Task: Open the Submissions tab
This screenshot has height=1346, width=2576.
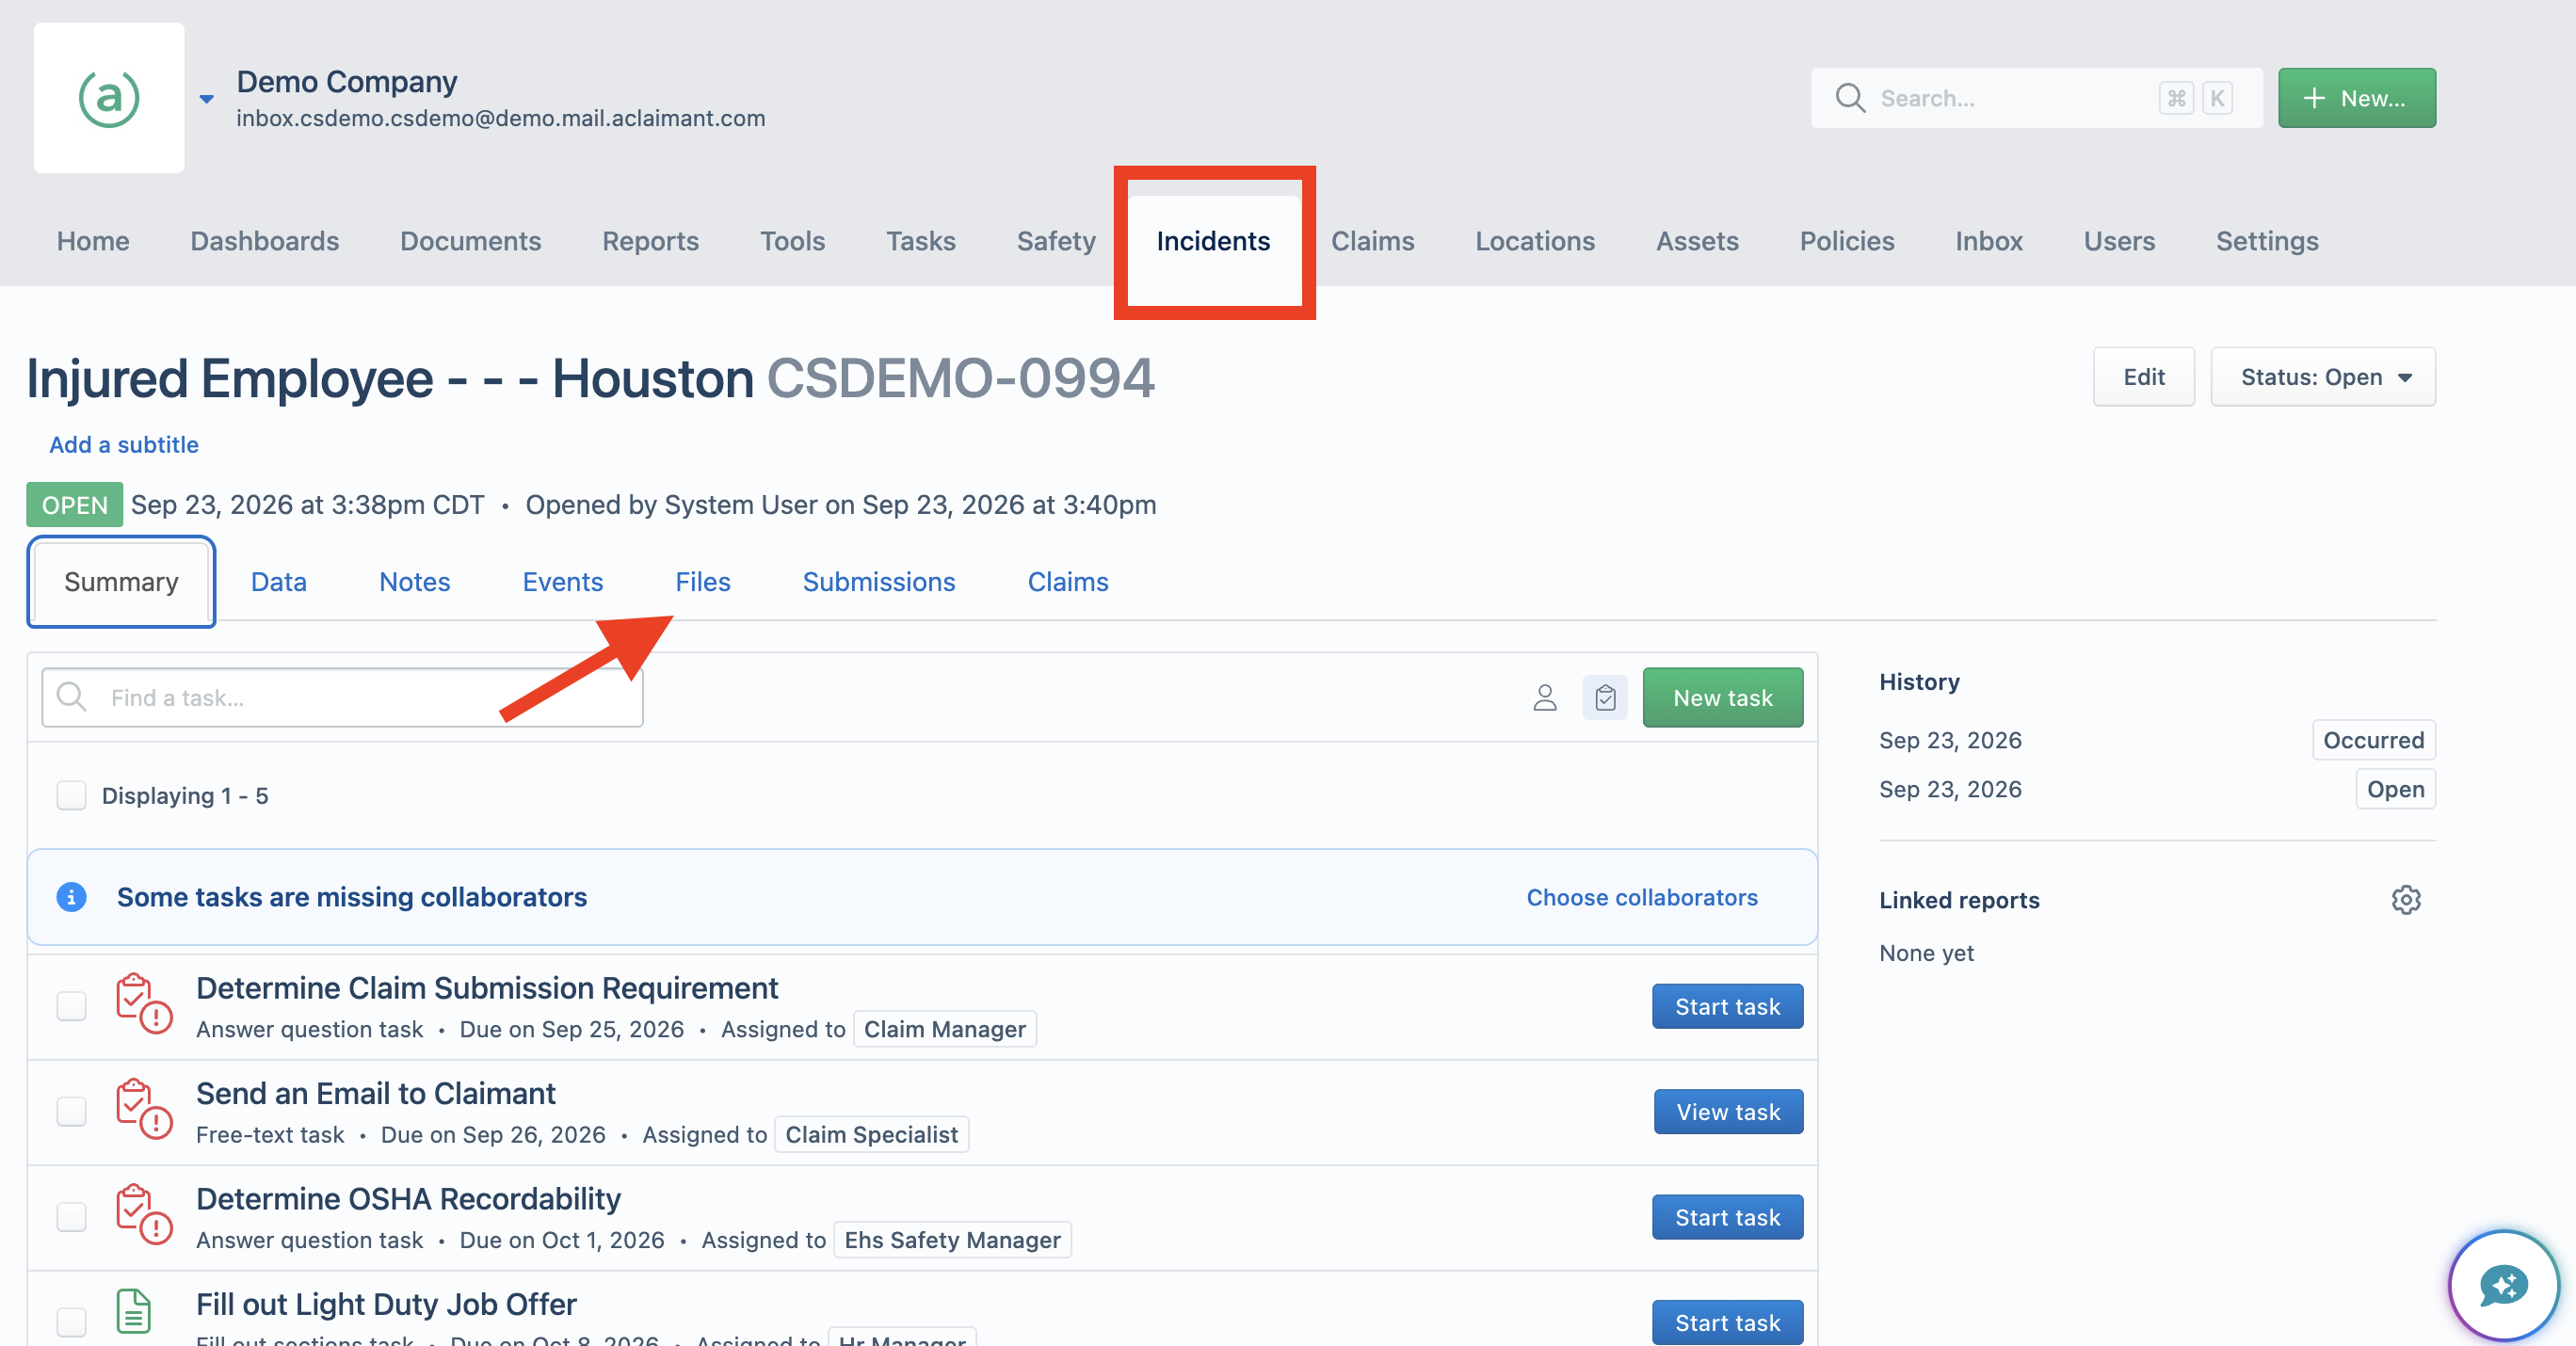Action: pyautogui.click(x=879, y=582)
